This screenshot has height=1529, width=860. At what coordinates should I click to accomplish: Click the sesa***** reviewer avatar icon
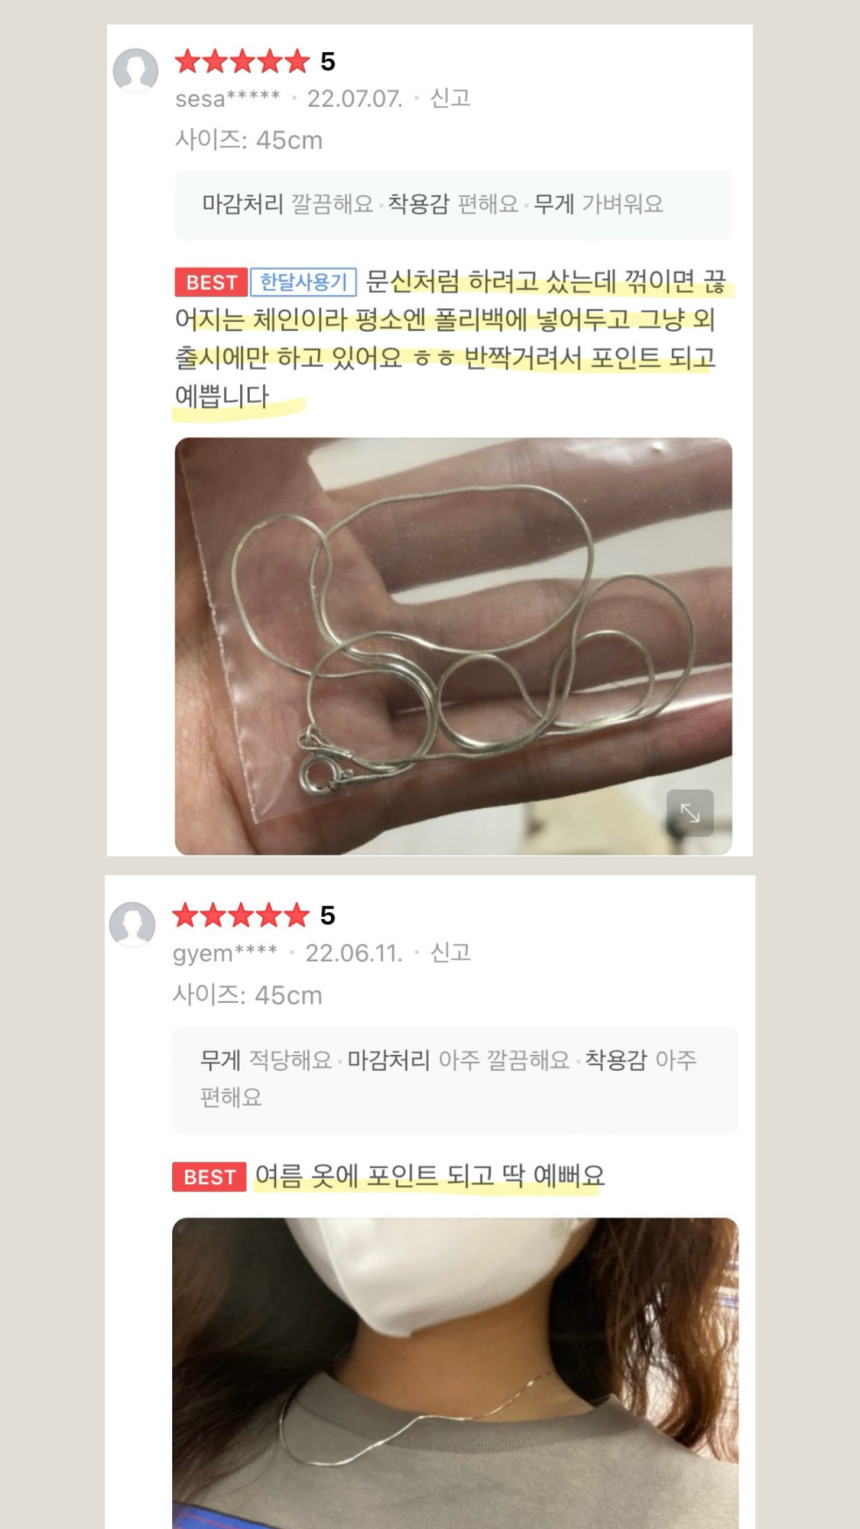click(x=135, y=70)
